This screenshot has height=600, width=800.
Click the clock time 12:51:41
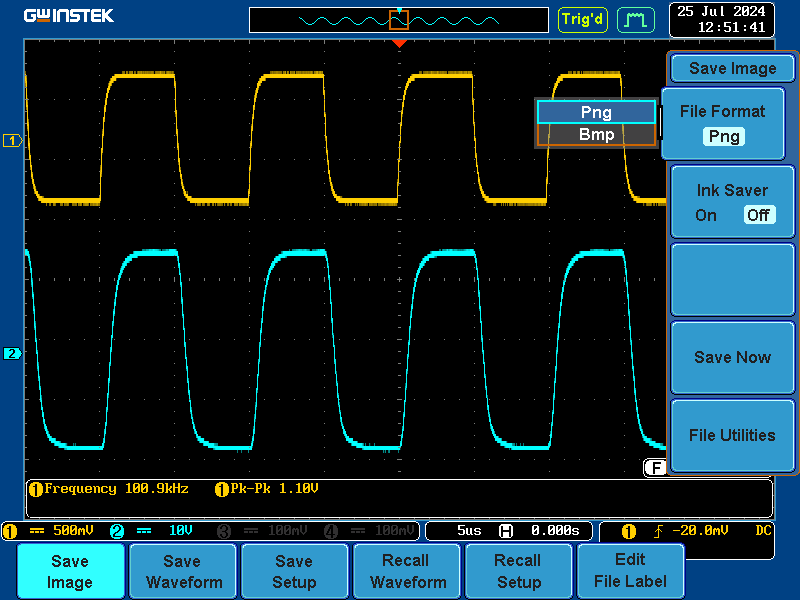click(x=732, y=28)
